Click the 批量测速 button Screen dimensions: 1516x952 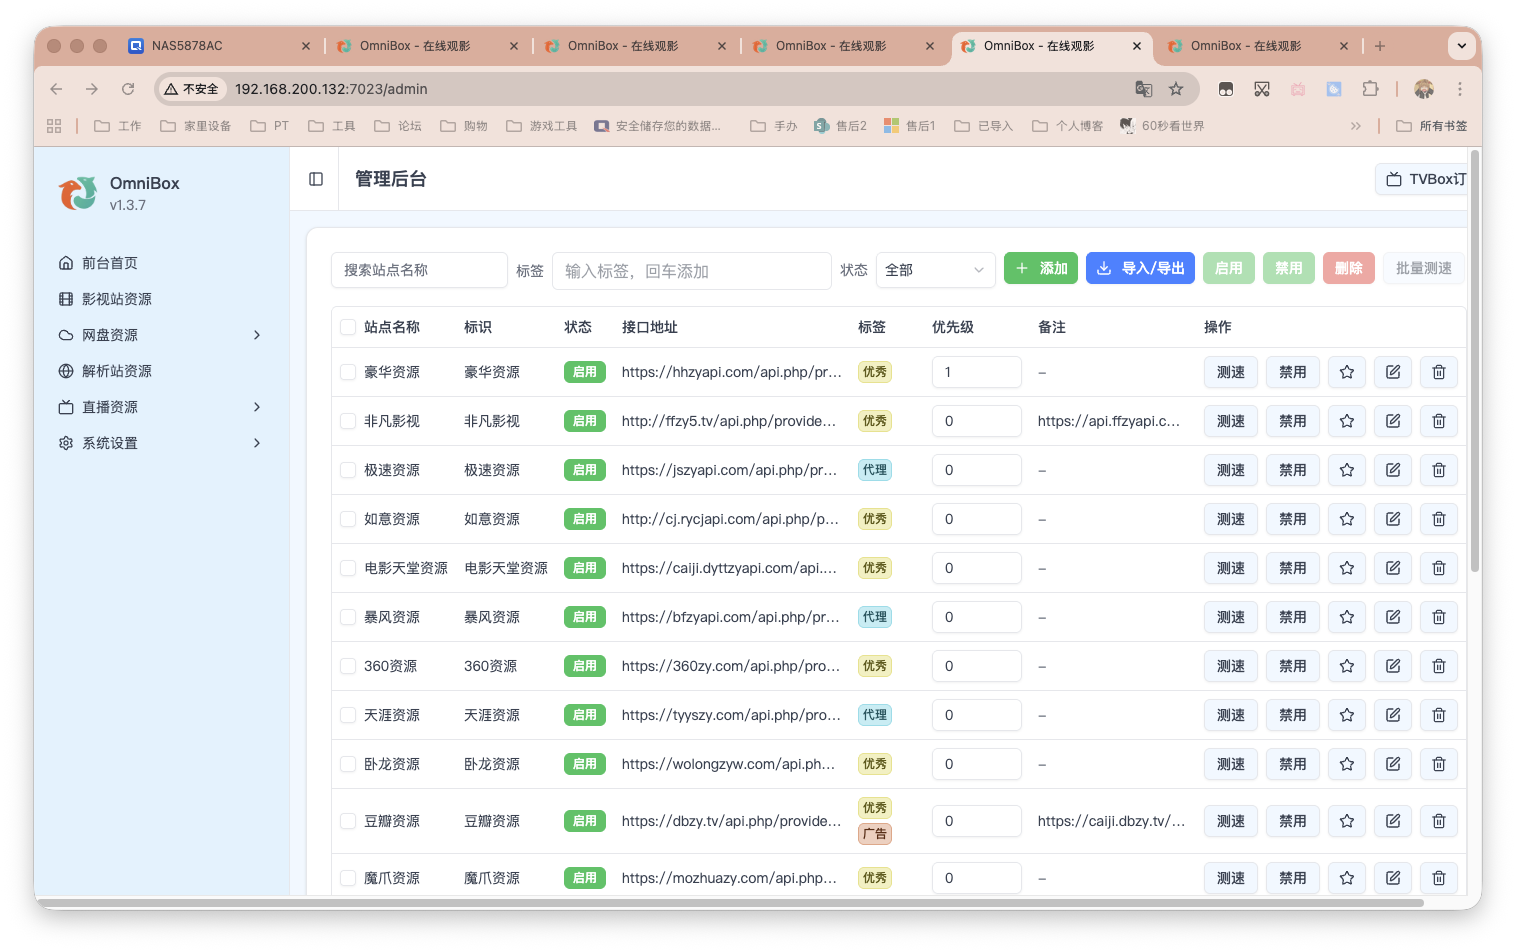point(1422,267)
